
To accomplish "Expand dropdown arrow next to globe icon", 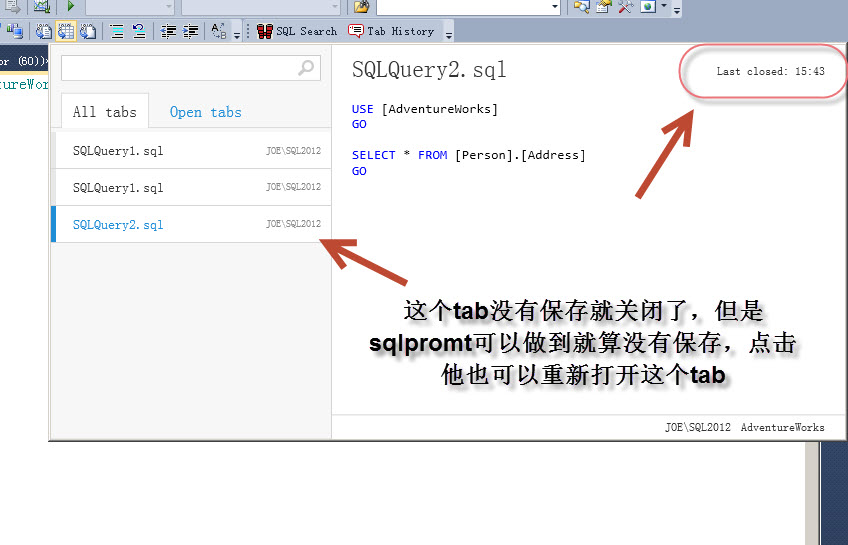I will [664, 6].
